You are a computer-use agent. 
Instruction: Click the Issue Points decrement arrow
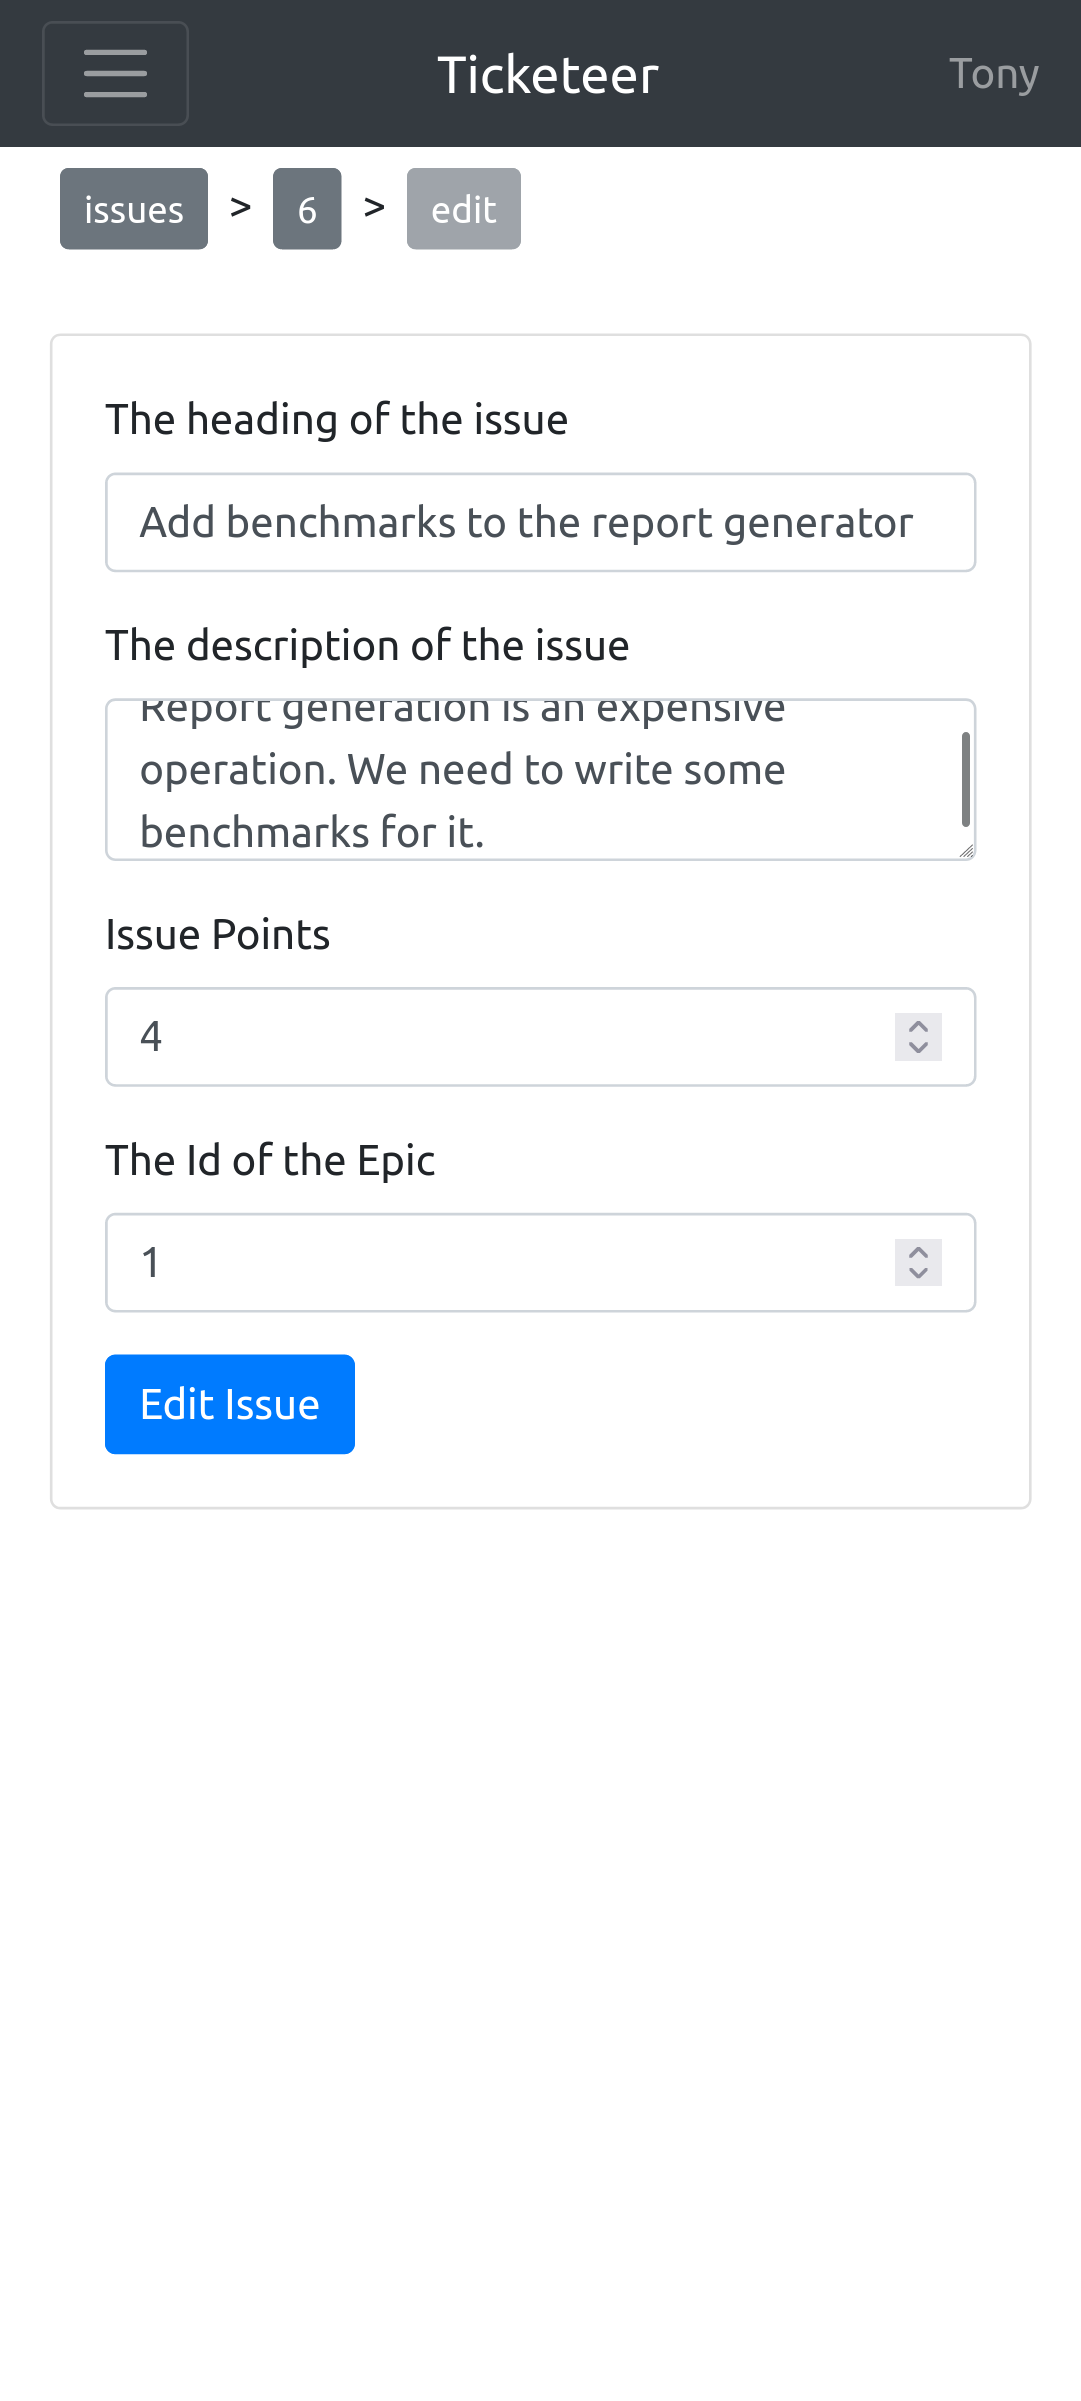(x=916, y=1050)
